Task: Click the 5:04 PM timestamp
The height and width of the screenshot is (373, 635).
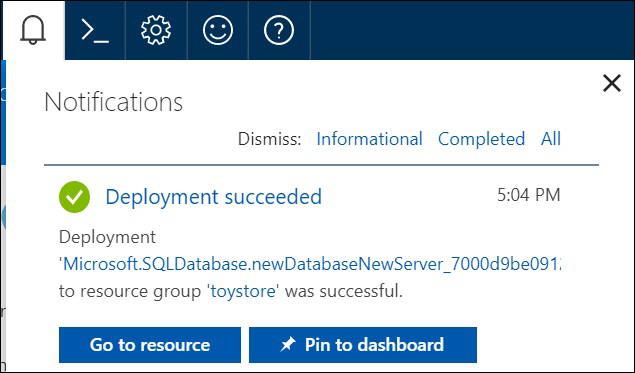Action: (528, 195)
